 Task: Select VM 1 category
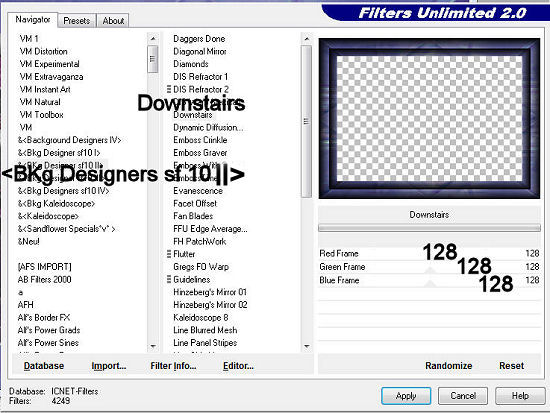(29, 39)
